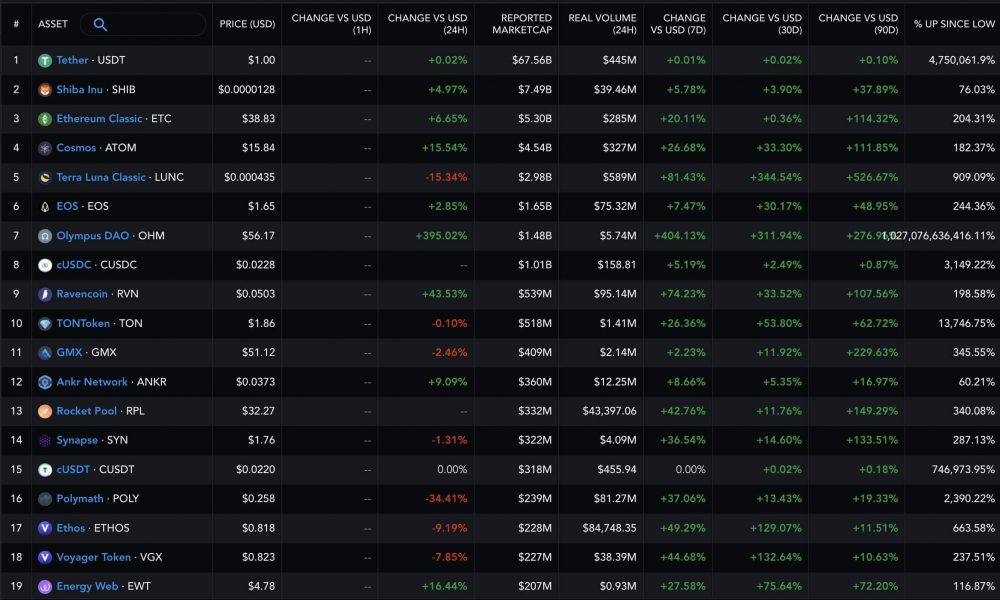Click the Terra Luna Classic coin icon
The width and height of the screenshot is (1000, 600).
[x=45, y=177]
